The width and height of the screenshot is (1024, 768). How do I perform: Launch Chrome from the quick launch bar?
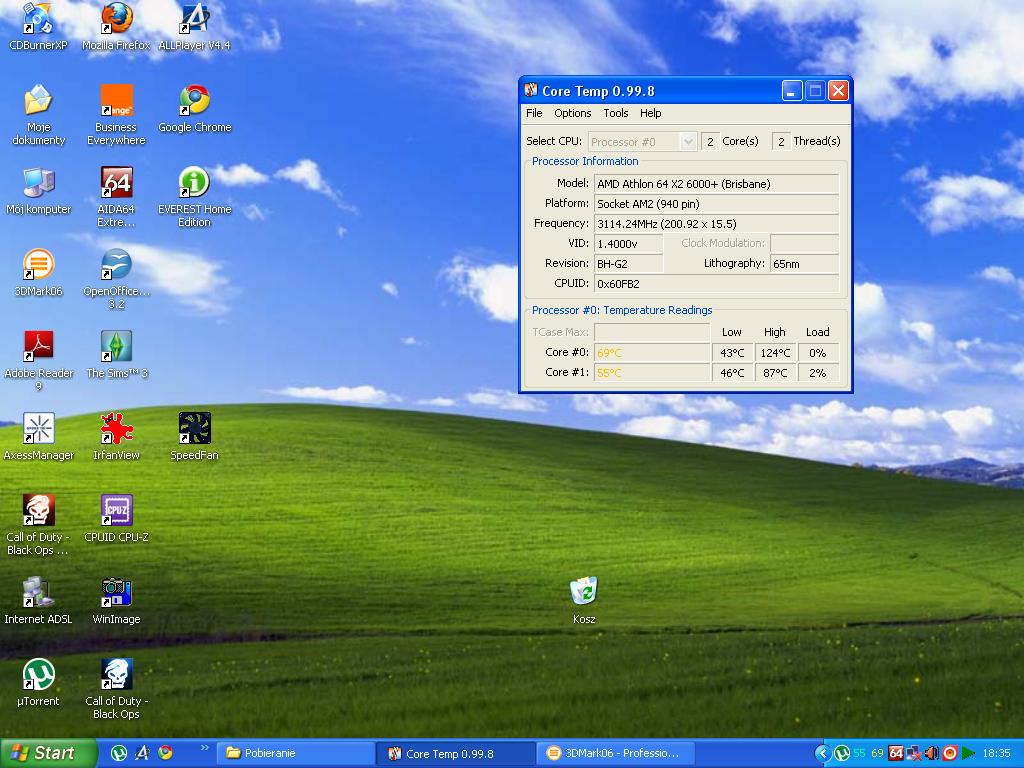click(x=166, y=753)
